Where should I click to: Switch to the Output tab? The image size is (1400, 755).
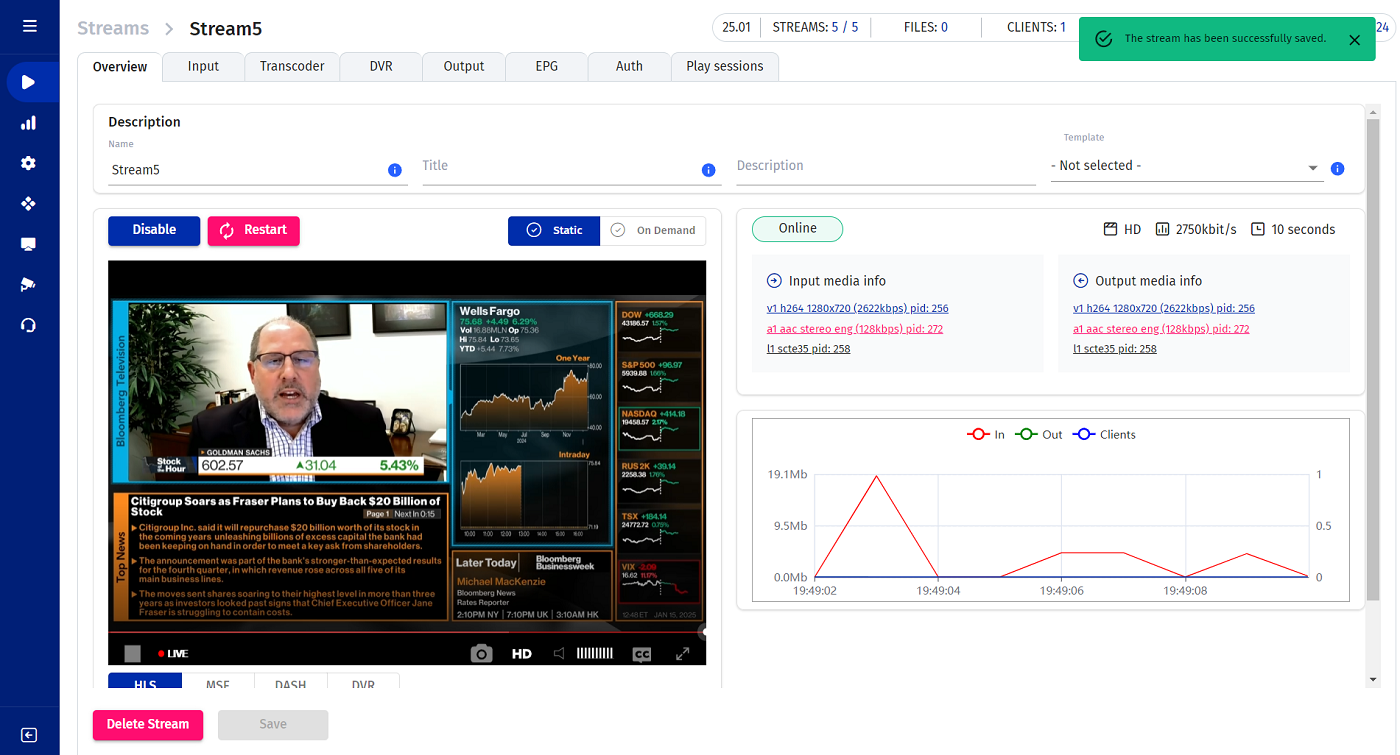tap(464, 66)
